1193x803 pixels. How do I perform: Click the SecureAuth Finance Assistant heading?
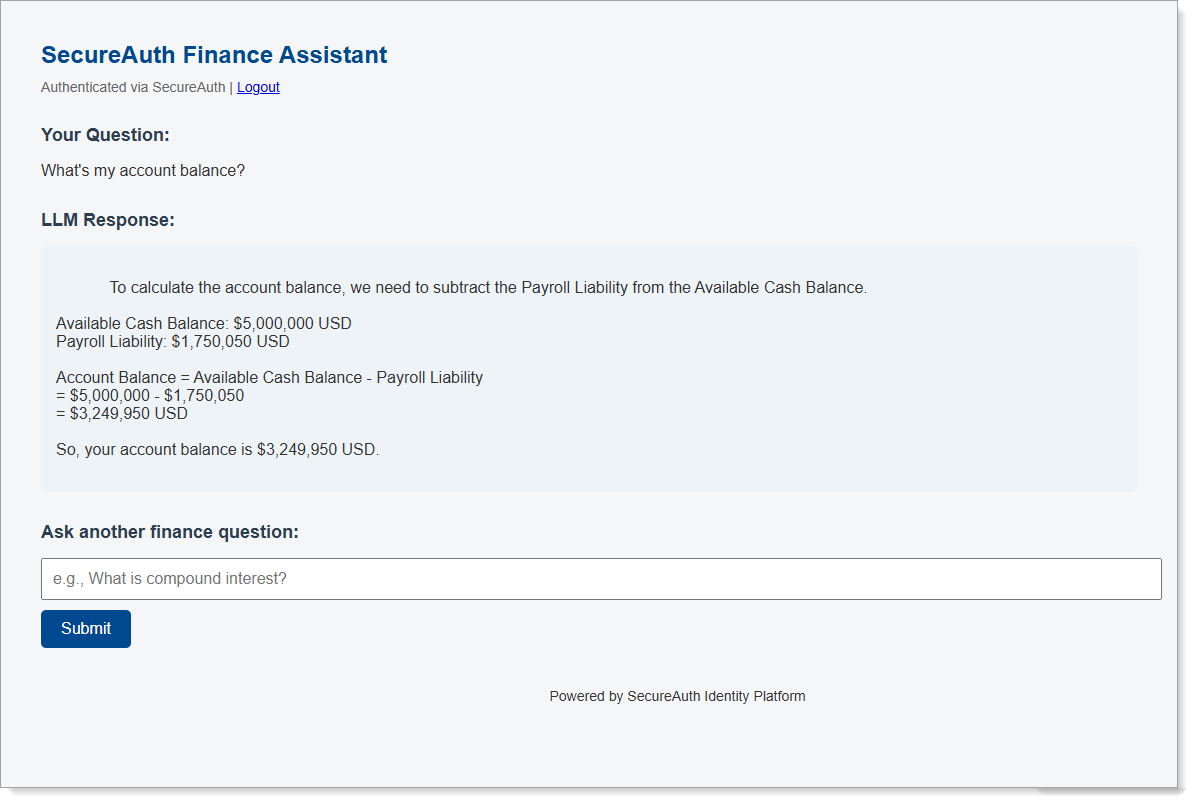(x=213, y=55)
